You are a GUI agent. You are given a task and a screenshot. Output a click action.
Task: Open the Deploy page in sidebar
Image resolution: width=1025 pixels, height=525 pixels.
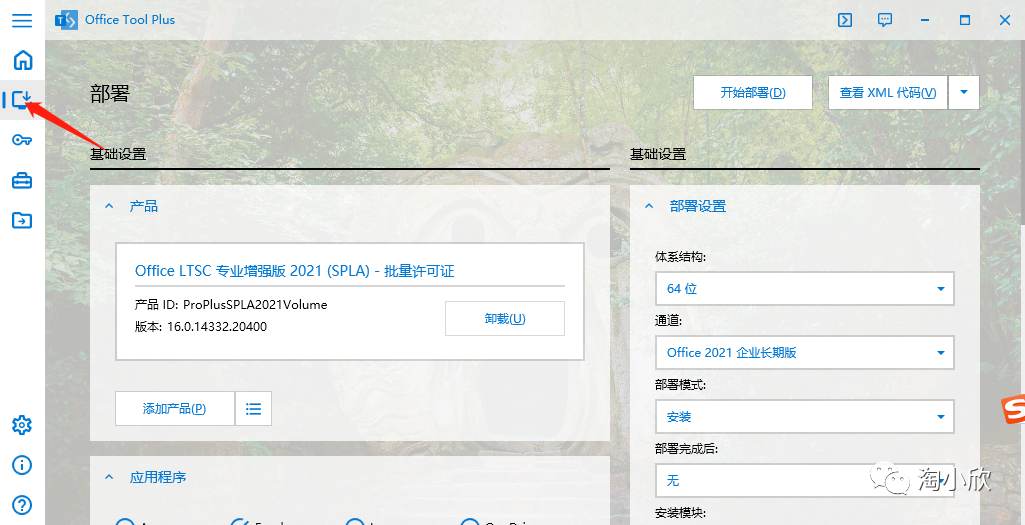(22, 100)
